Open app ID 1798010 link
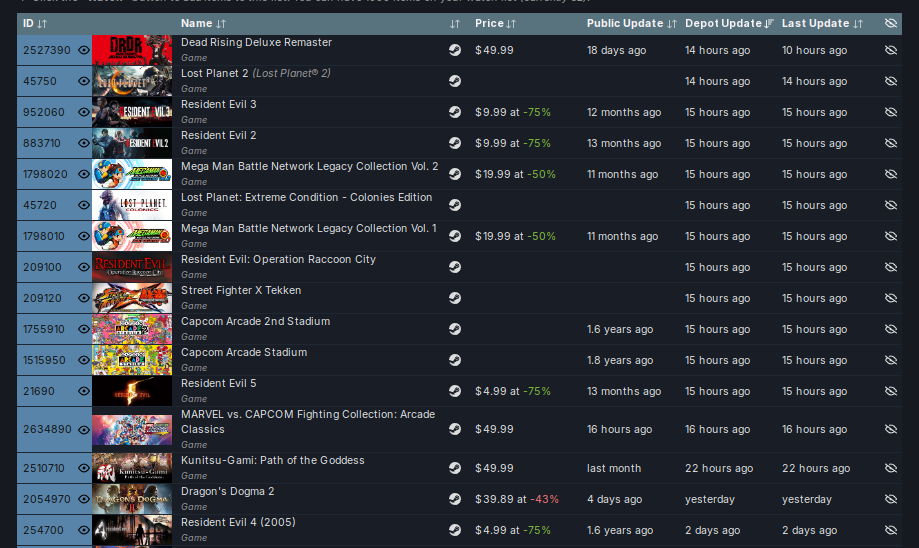The image size is (919, 548). 45,236
